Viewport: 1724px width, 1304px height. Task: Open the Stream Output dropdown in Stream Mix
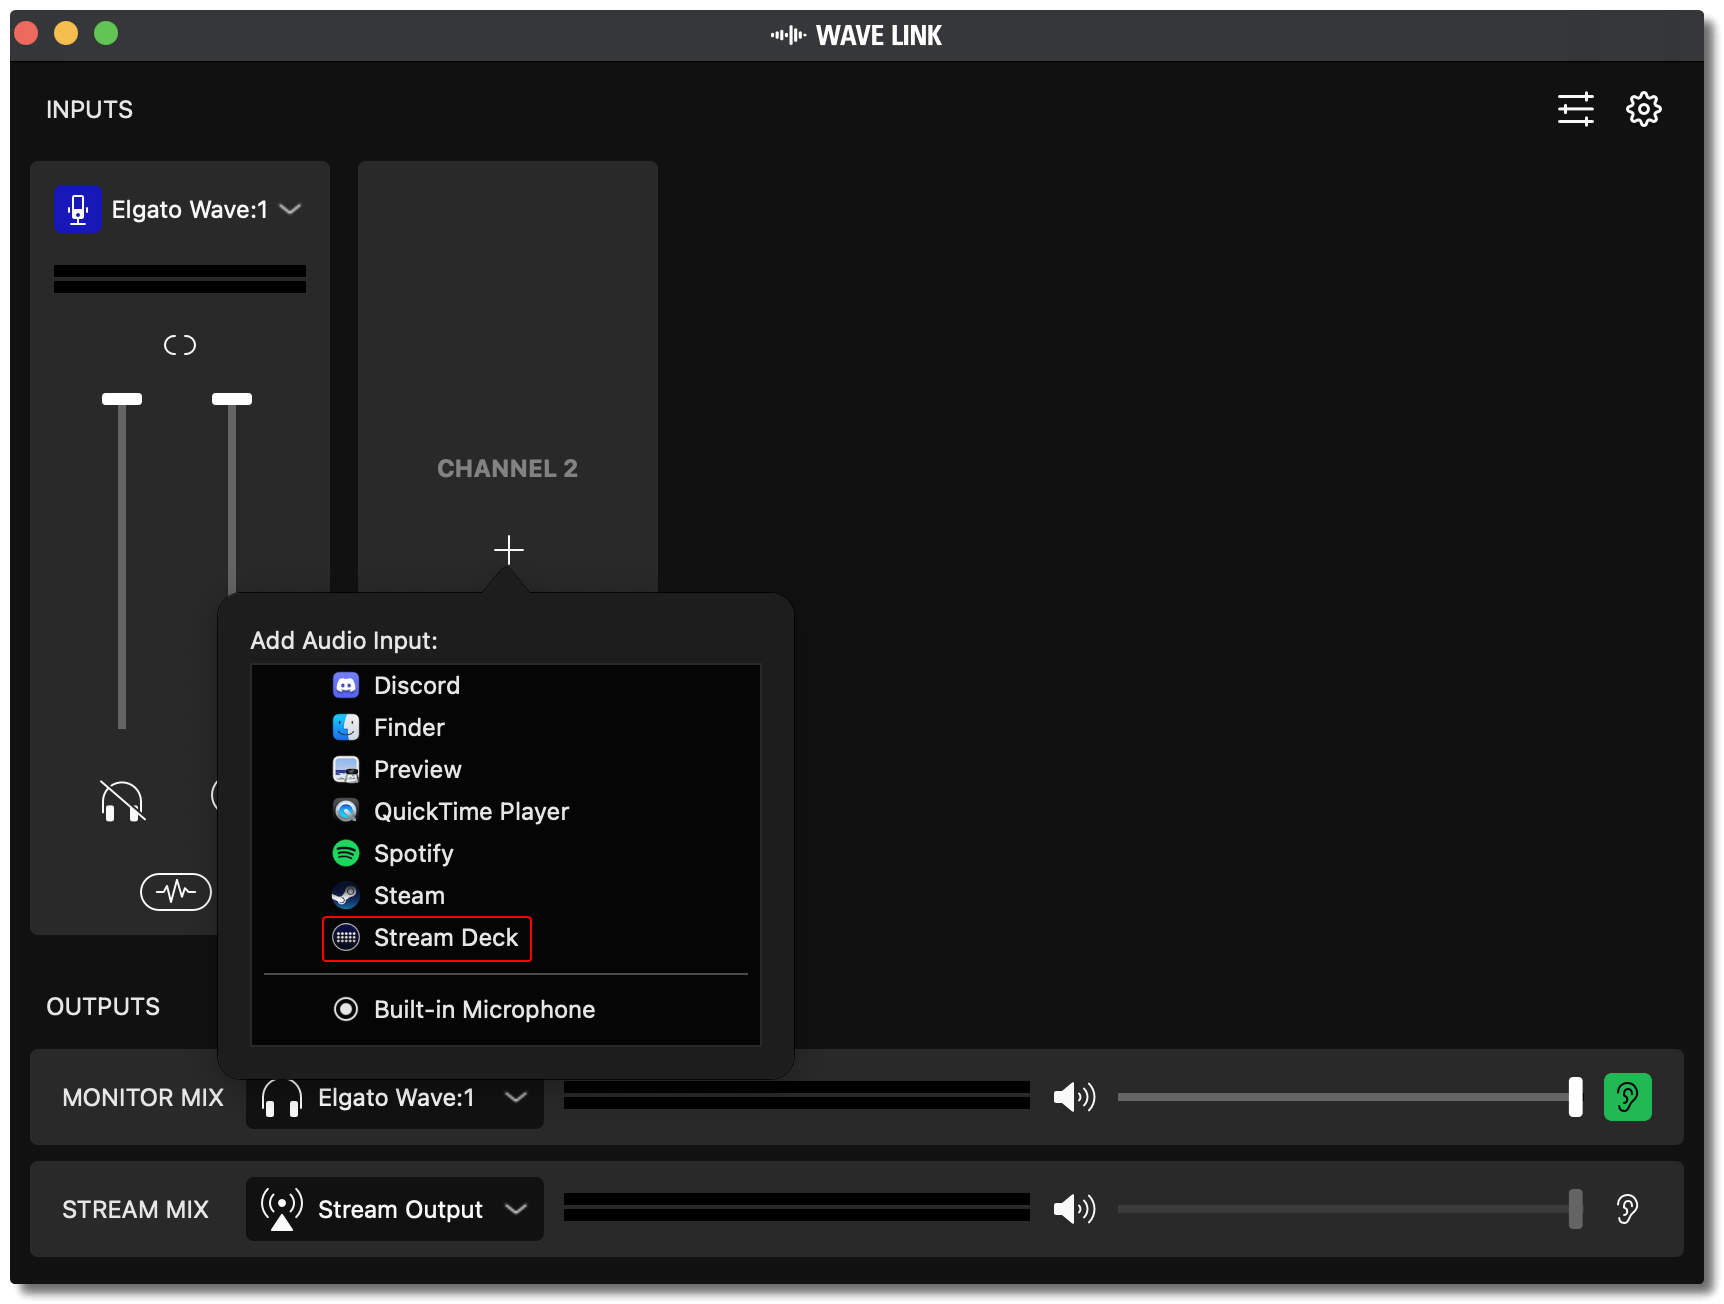[518, 1209]
